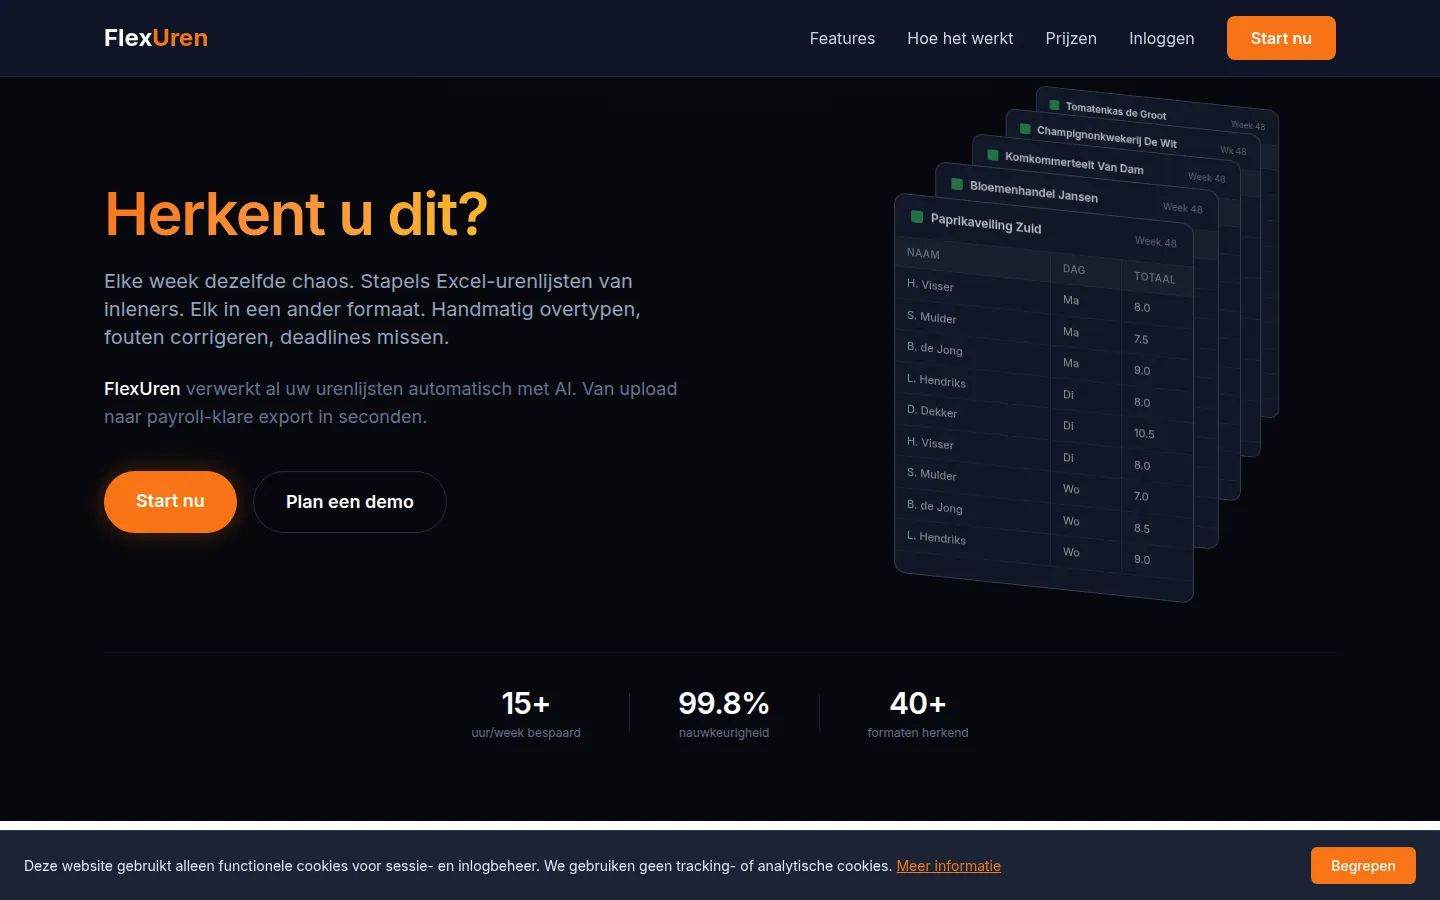Click the green icon beside Paprikavelling Zuid
The image size is (1440, 900).
coord(917,217)
